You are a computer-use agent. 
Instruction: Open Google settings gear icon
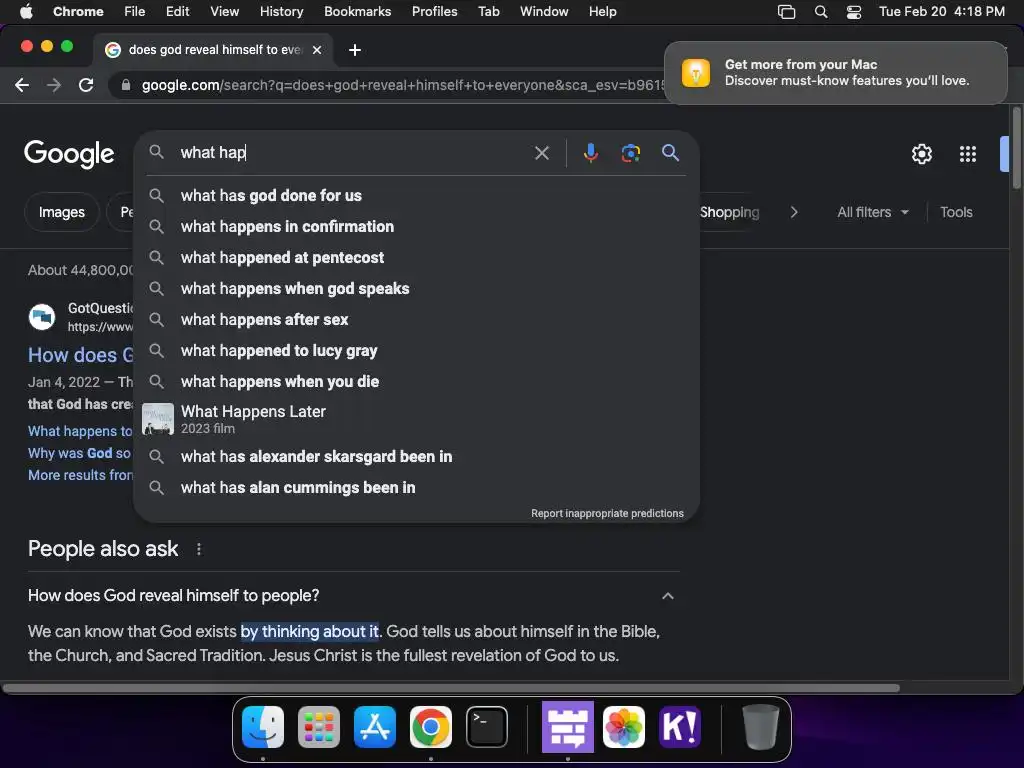pos(921,154)
